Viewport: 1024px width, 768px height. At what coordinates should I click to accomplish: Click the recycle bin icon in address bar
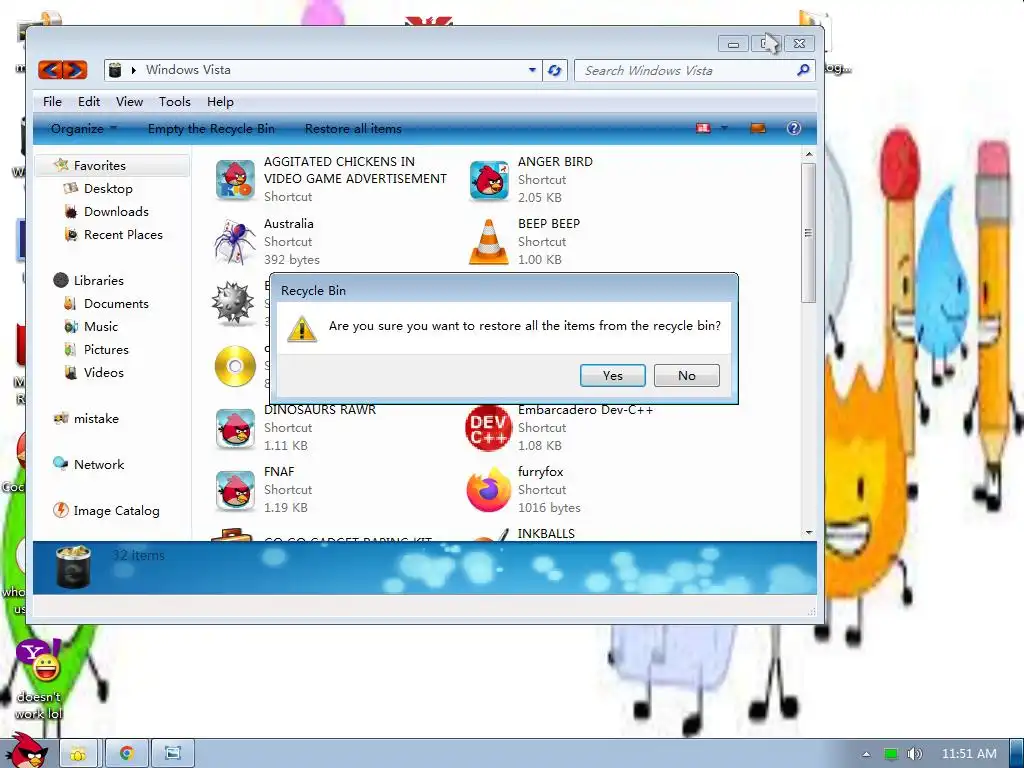pyautogui.click(x=115, y=70)
